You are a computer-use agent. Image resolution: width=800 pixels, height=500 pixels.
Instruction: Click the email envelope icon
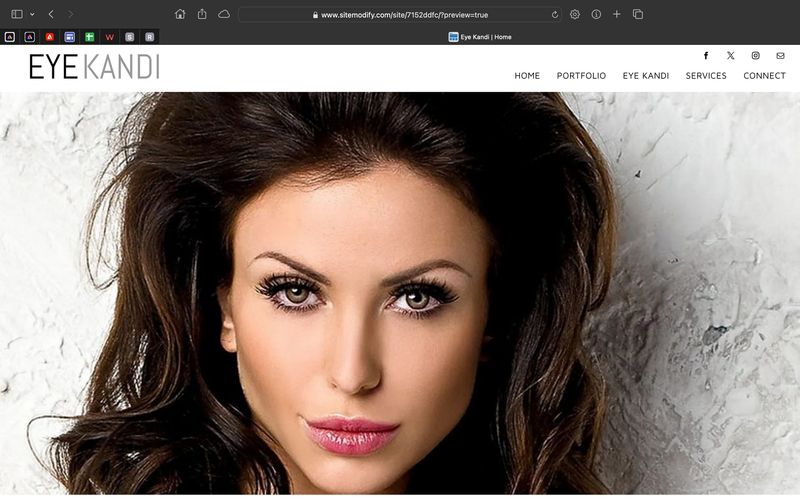pyautogui.click(x=780, y=56)
